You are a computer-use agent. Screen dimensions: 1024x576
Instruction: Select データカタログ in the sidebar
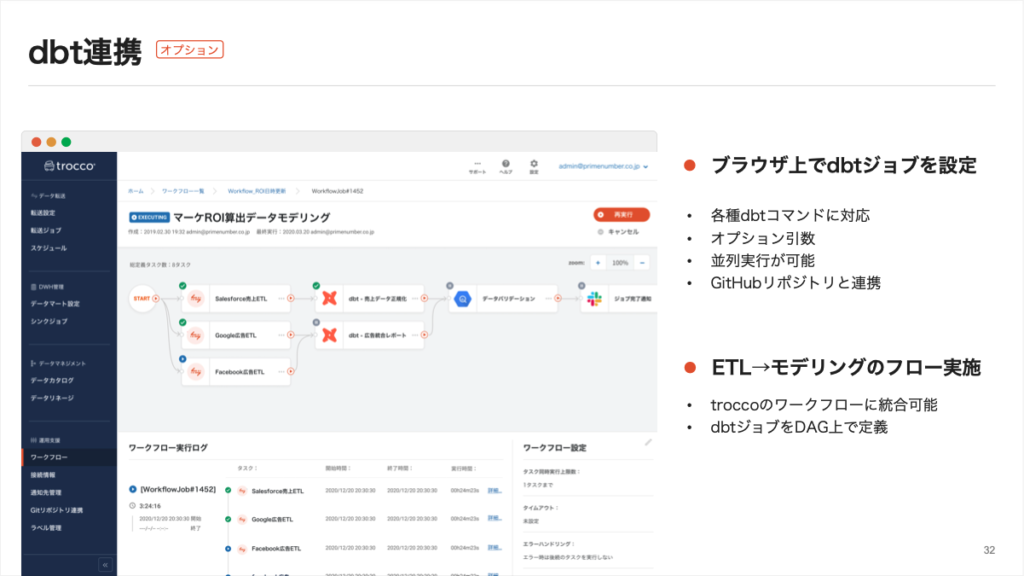pyautogui.click(x=52, y=380)
